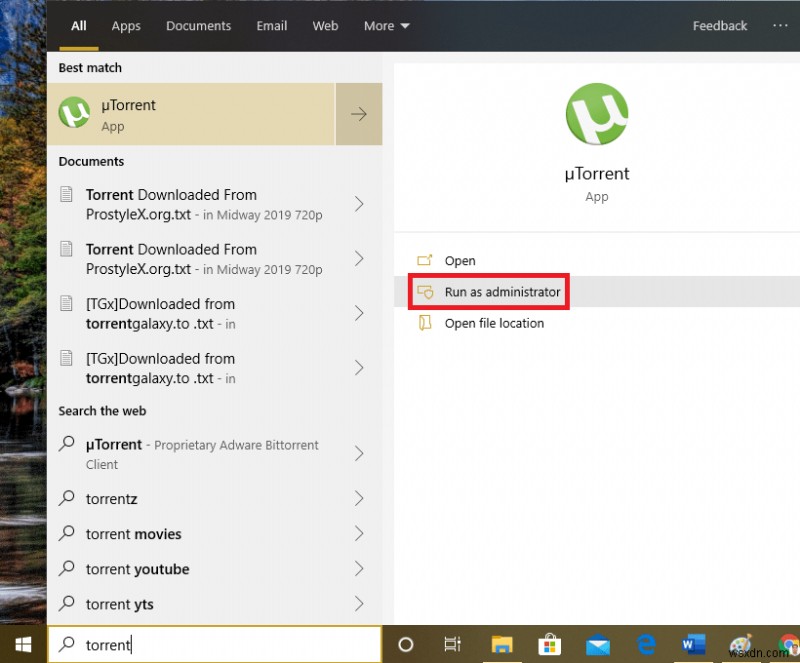Expand the More filter dropdown
This screenshot has height=663, width=800.
386,26
